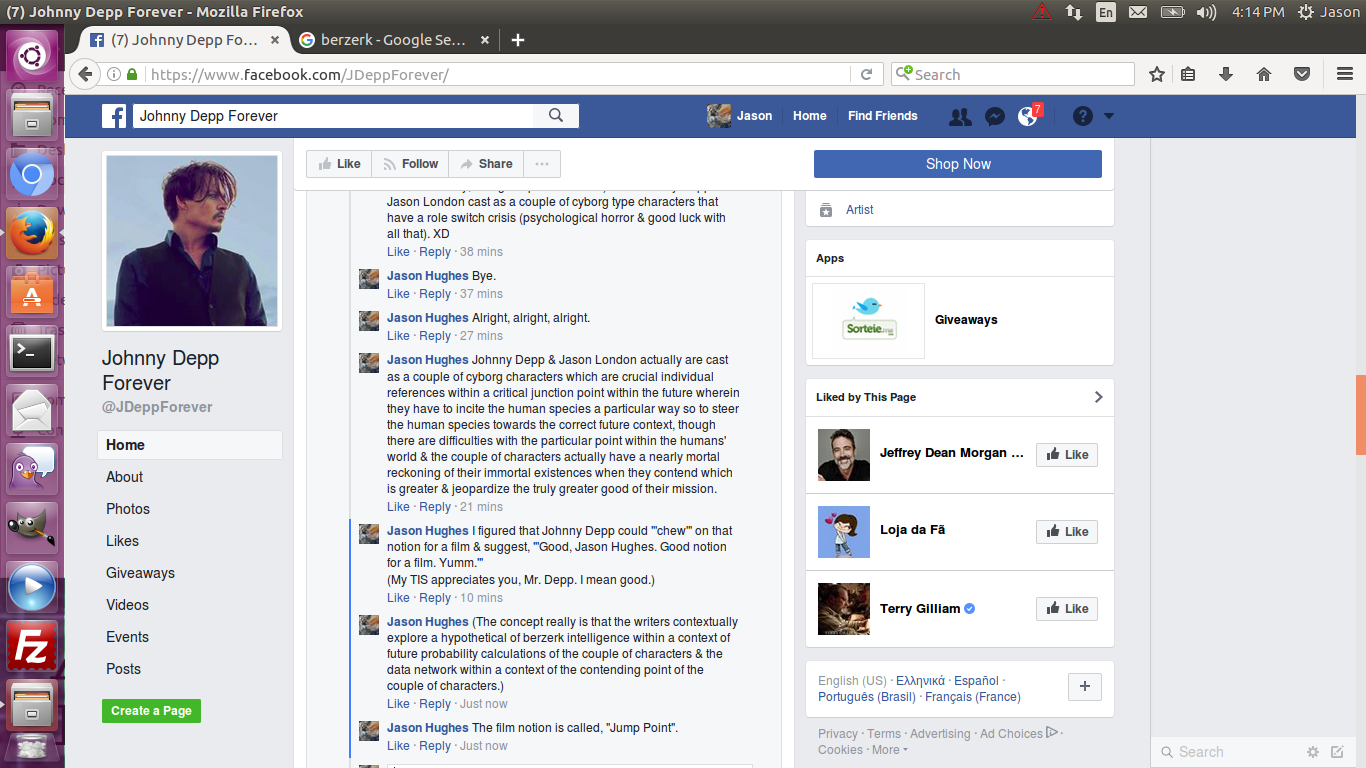1366x768 pixels.
Task: Open the Terry Gilliam page thumbnail
Action: [844, 609]
